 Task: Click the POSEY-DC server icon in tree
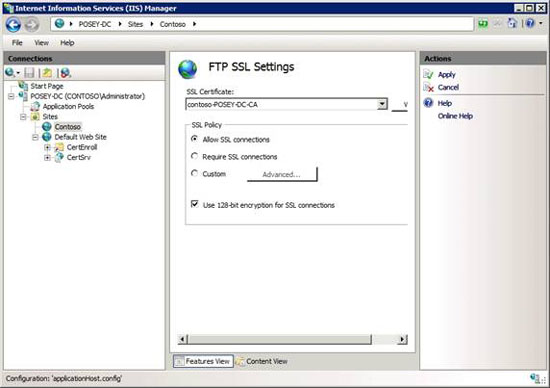(x=23, y=96)
